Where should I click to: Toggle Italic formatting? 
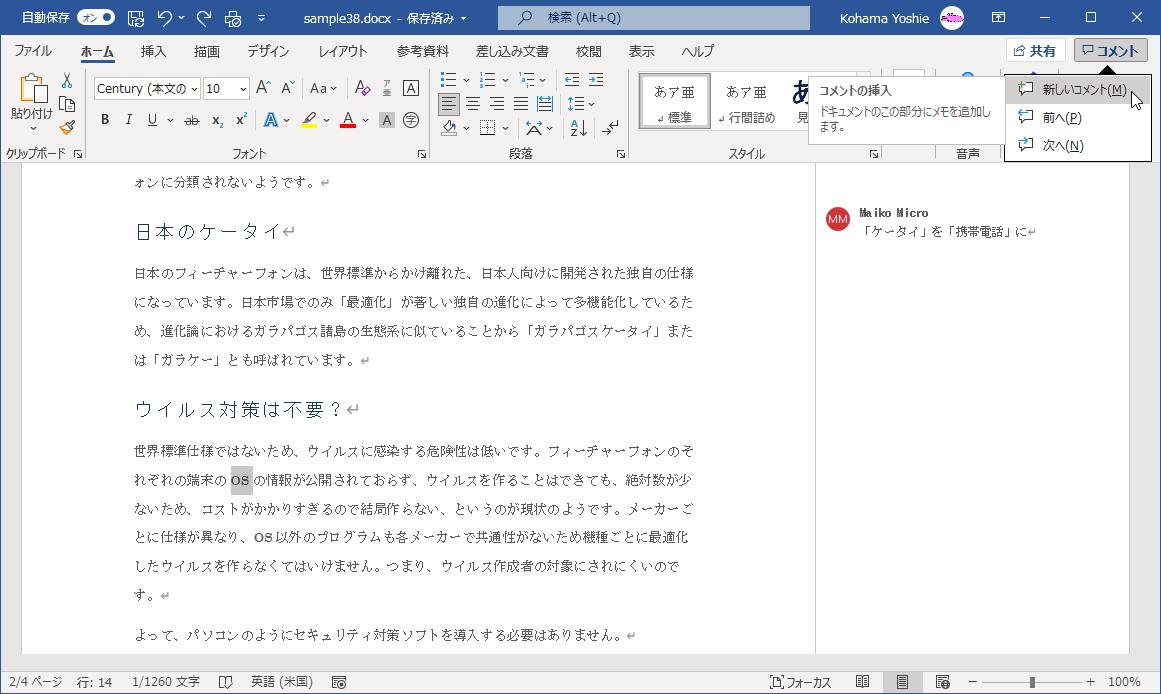click(x=128, y=121)
